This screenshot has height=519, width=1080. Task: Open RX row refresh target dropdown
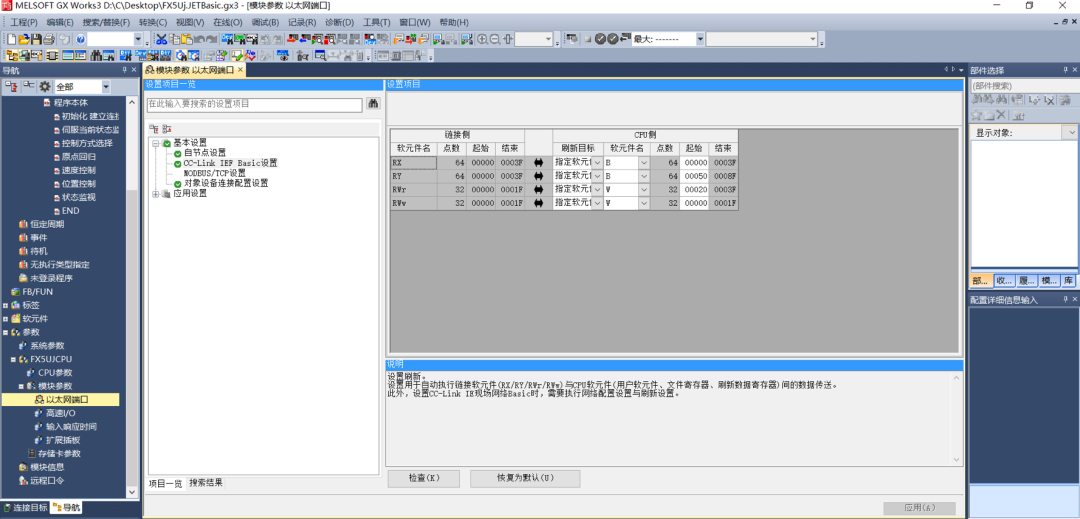coord(597,162)
